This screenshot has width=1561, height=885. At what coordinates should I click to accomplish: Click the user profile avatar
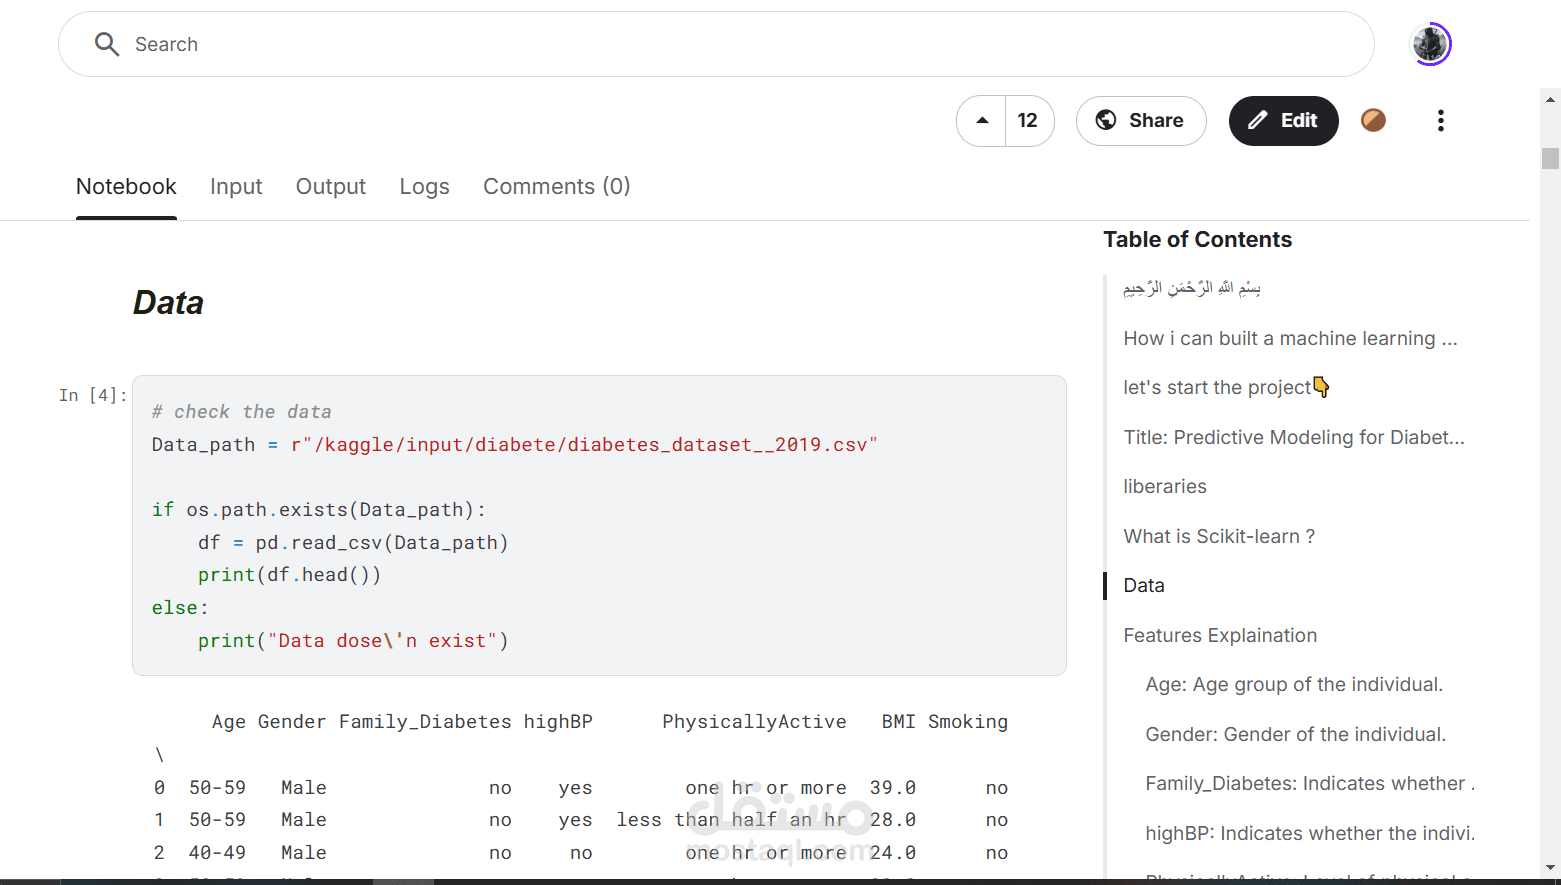[x=1430, y=44]
